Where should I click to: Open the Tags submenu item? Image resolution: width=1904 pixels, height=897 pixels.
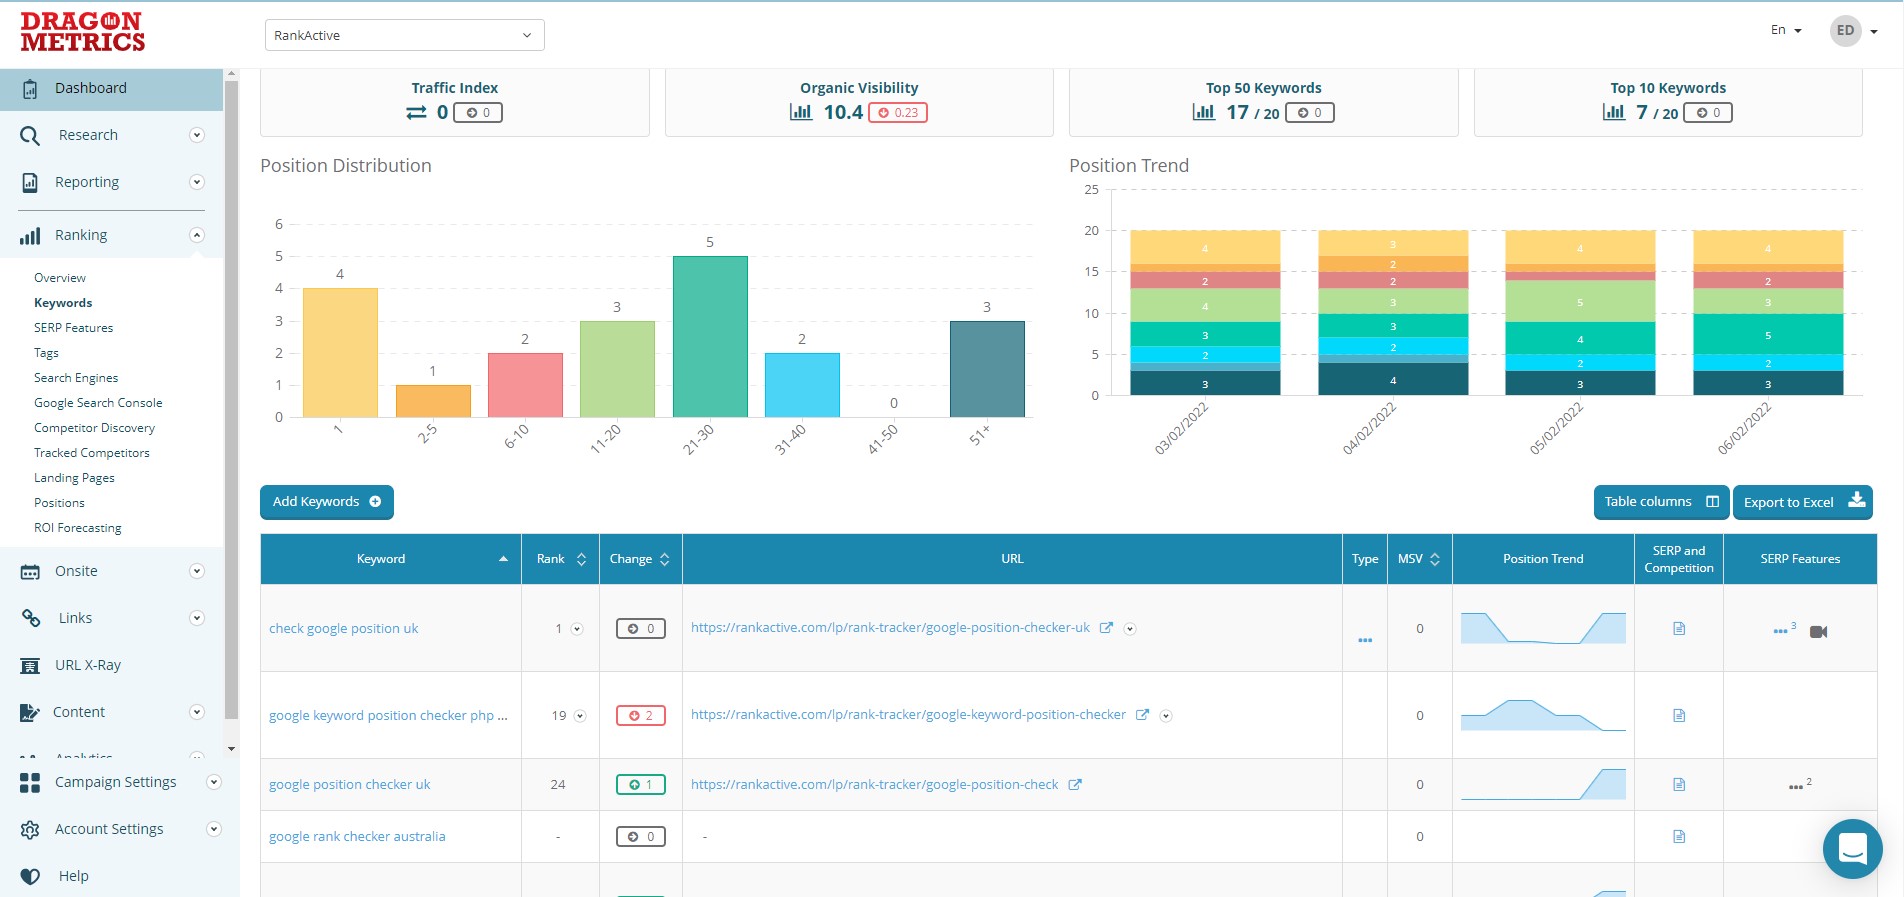[46, 353]
